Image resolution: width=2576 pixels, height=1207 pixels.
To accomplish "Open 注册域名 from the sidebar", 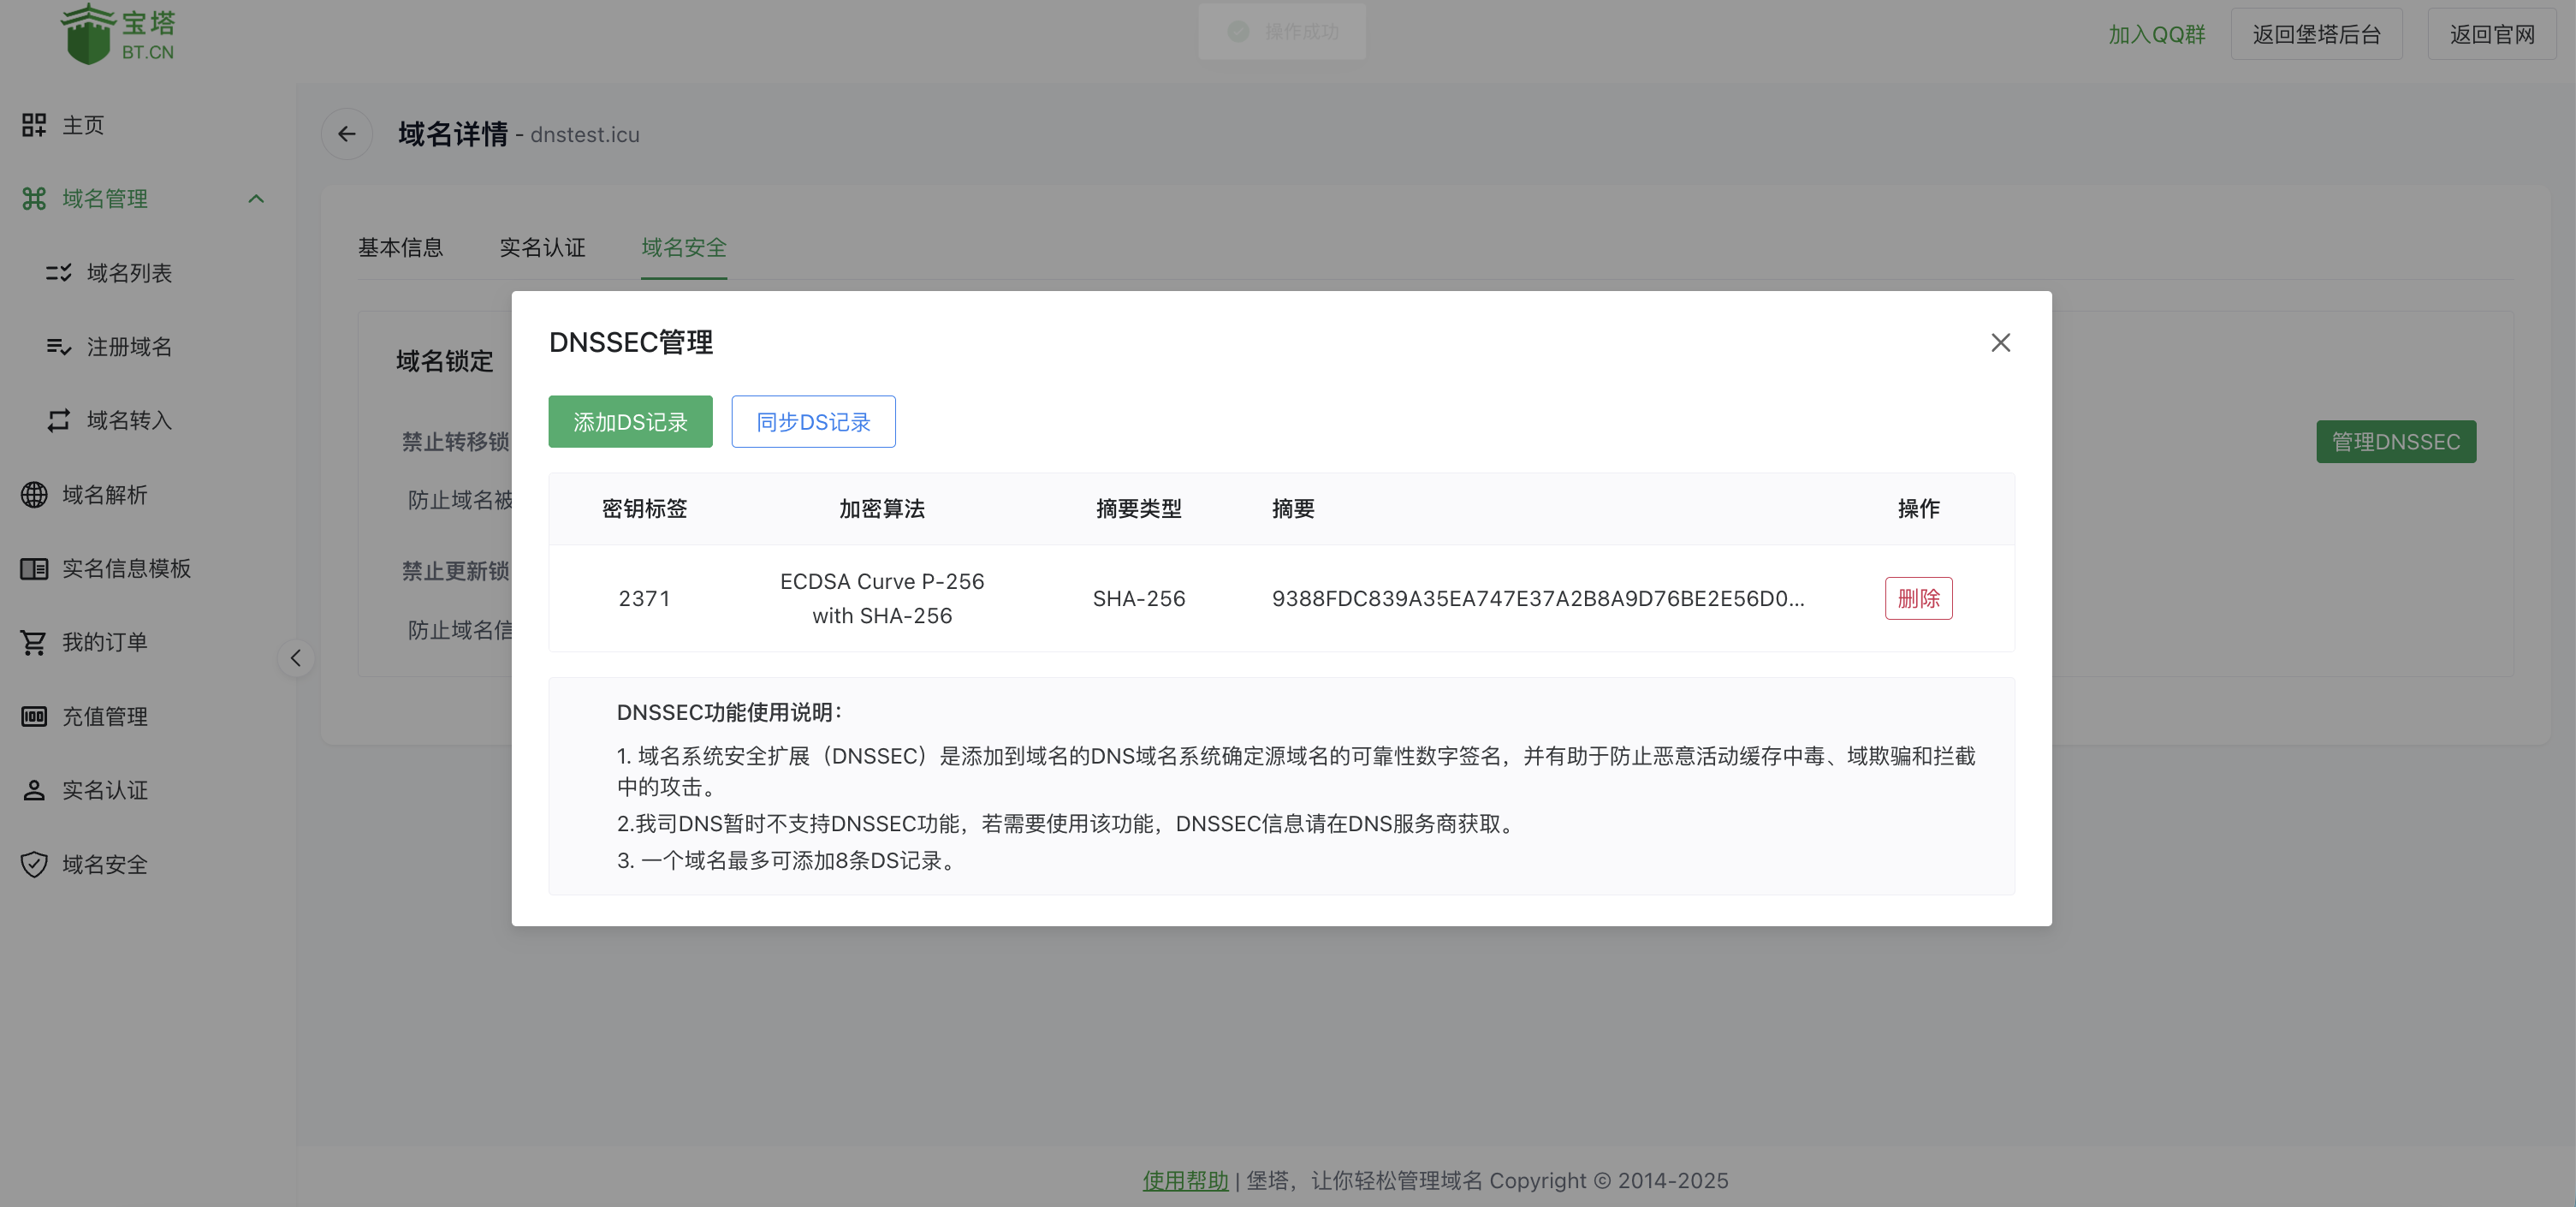I will pos(129,346).
